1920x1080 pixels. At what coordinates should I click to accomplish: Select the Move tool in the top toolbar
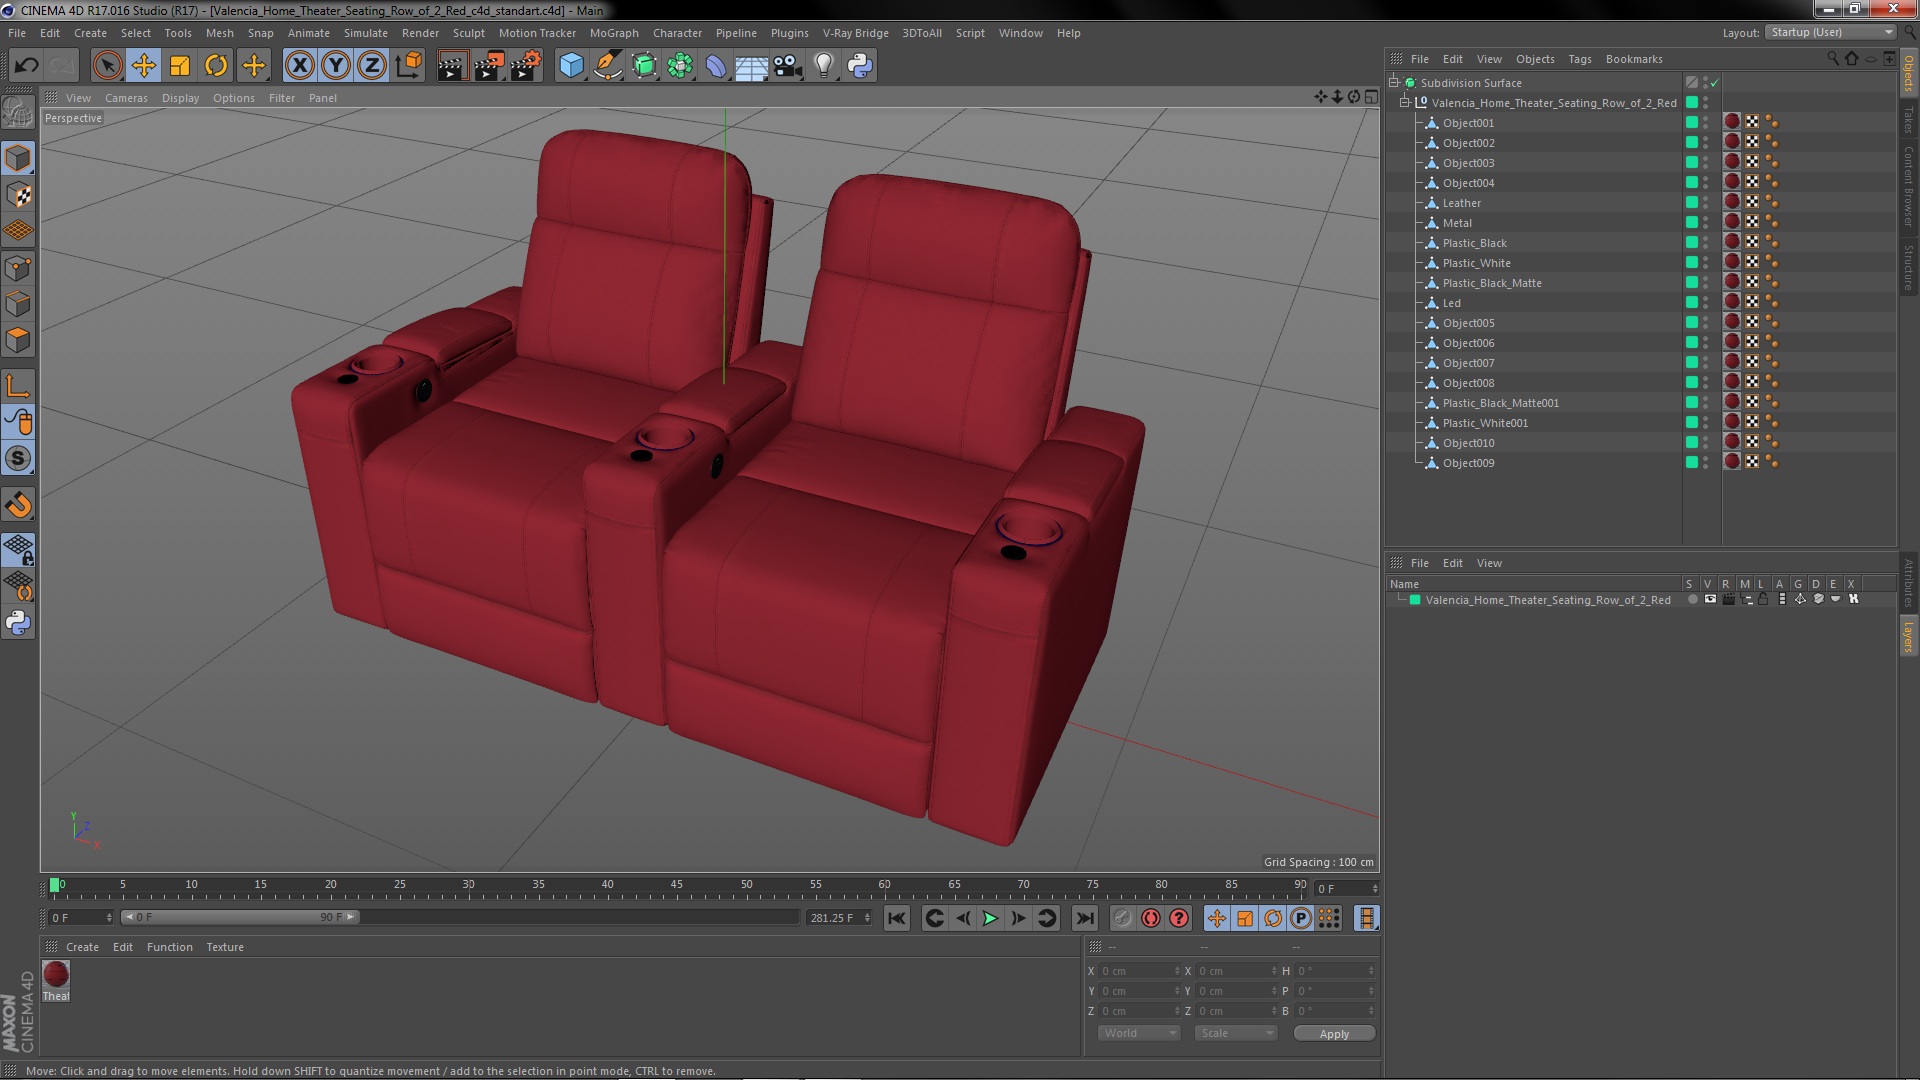click(x=143, y=66)
